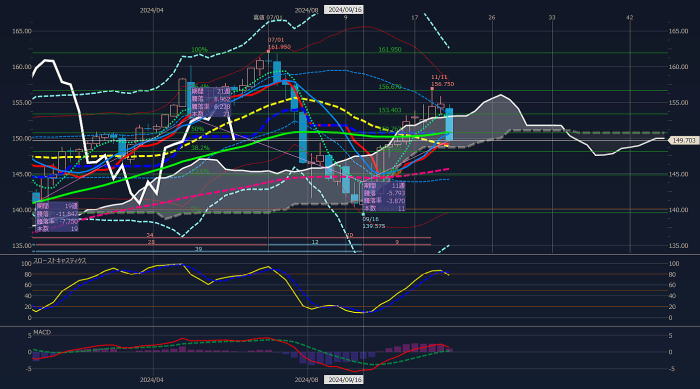Click 155.00 on the right price axis
The image size is (700, 389).
678,103
